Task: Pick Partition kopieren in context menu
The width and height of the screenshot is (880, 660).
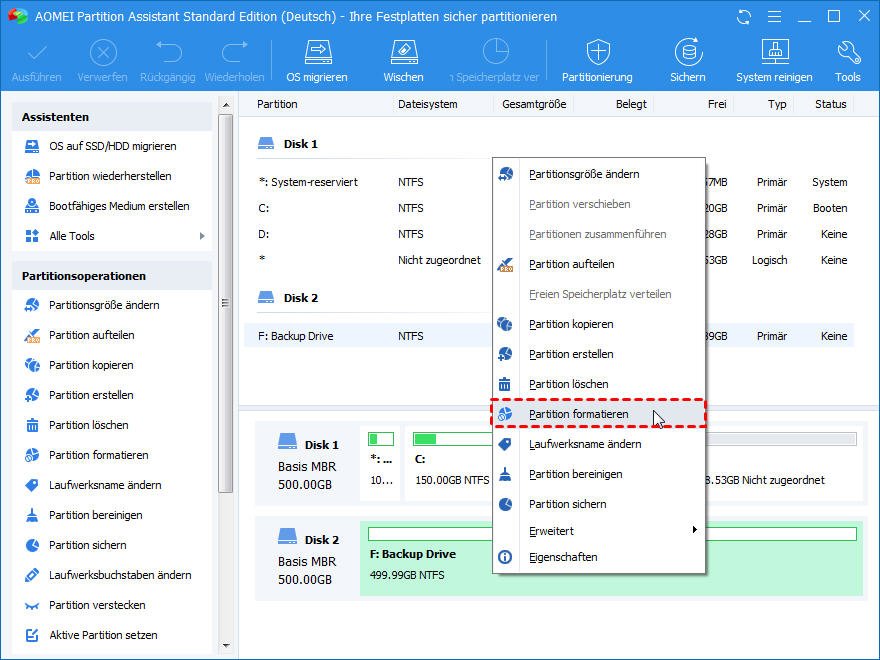Action: pyautogui.click(x=599, y=324)
